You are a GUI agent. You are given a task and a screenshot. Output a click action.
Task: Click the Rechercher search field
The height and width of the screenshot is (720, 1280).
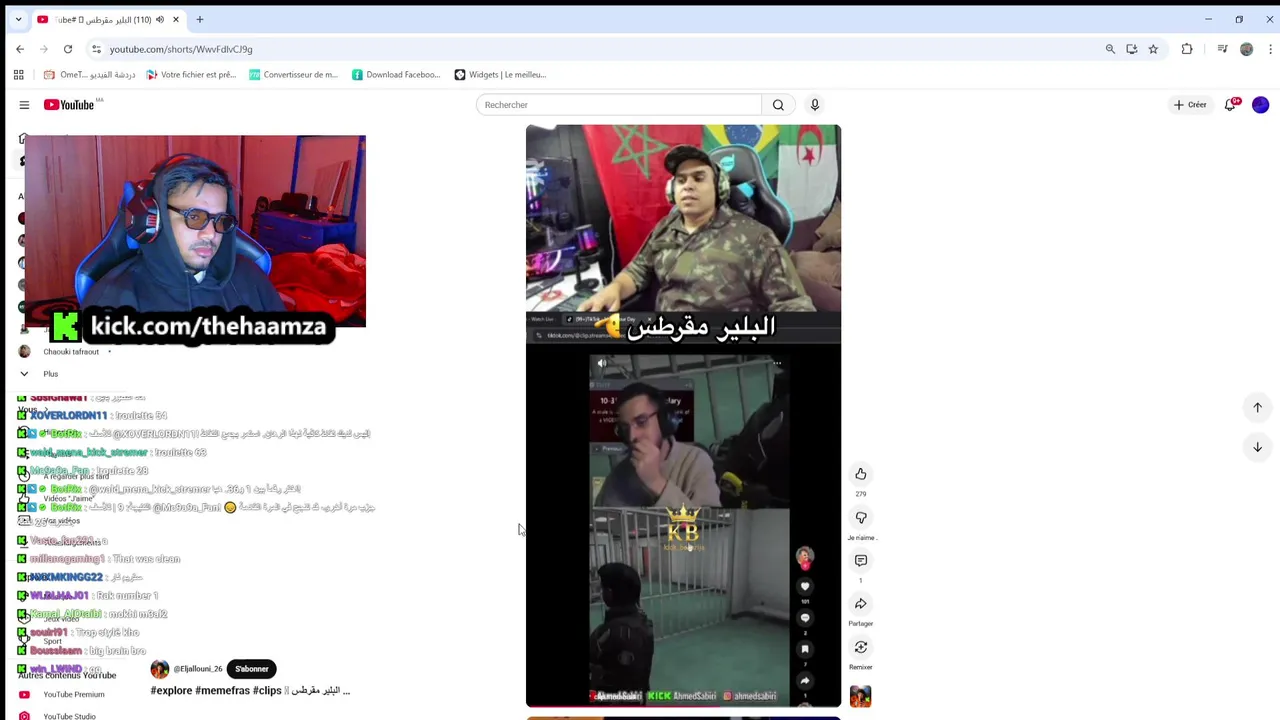[x=619, y=105]
